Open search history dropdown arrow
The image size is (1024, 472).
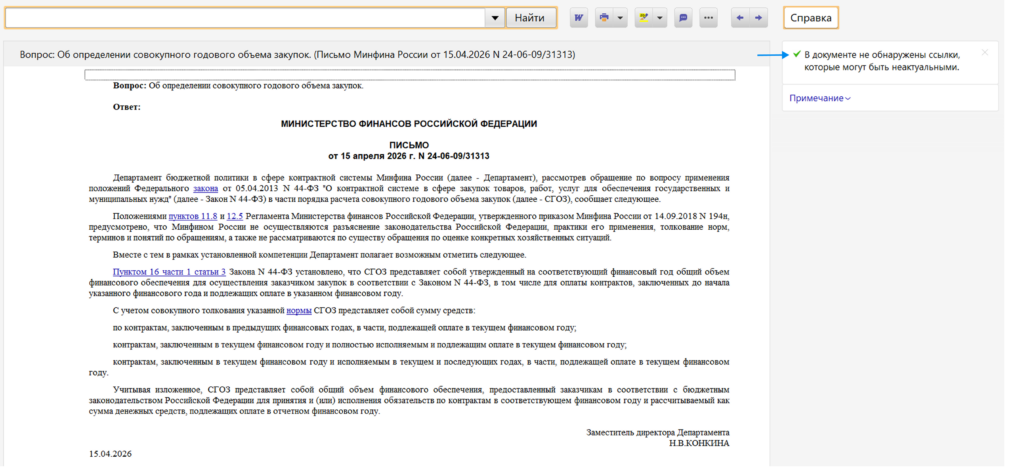[x=494, y=18]
